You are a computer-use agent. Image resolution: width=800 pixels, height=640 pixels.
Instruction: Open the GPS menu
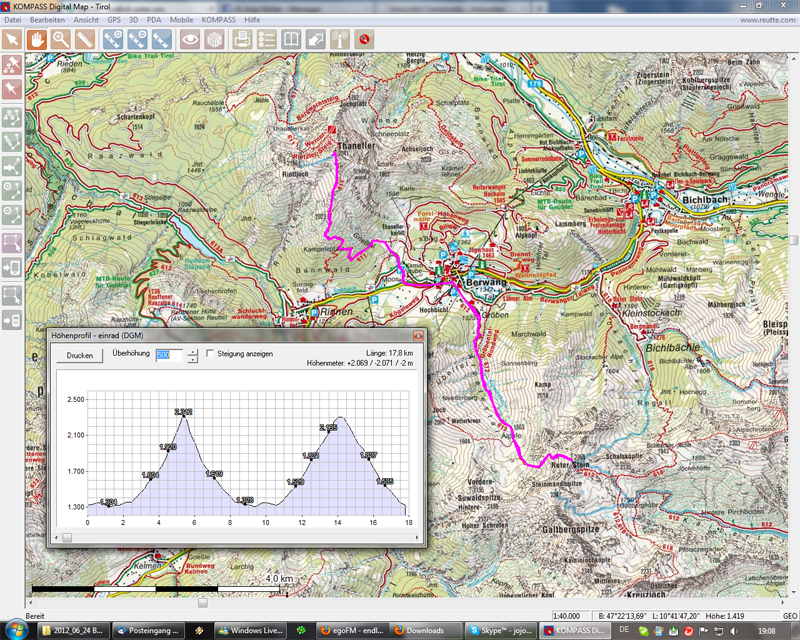coord(114,20)
